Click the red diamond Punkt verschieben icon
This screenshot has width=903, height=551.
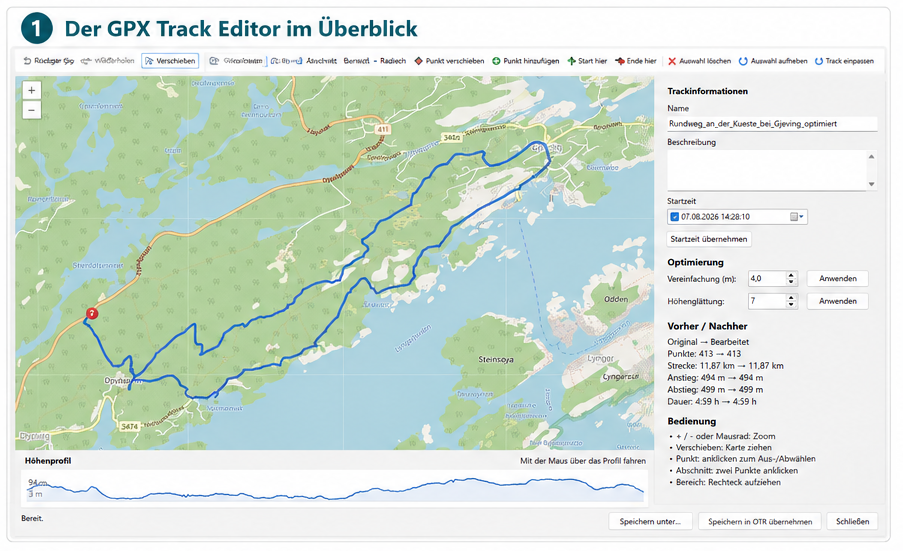[419, 61]
